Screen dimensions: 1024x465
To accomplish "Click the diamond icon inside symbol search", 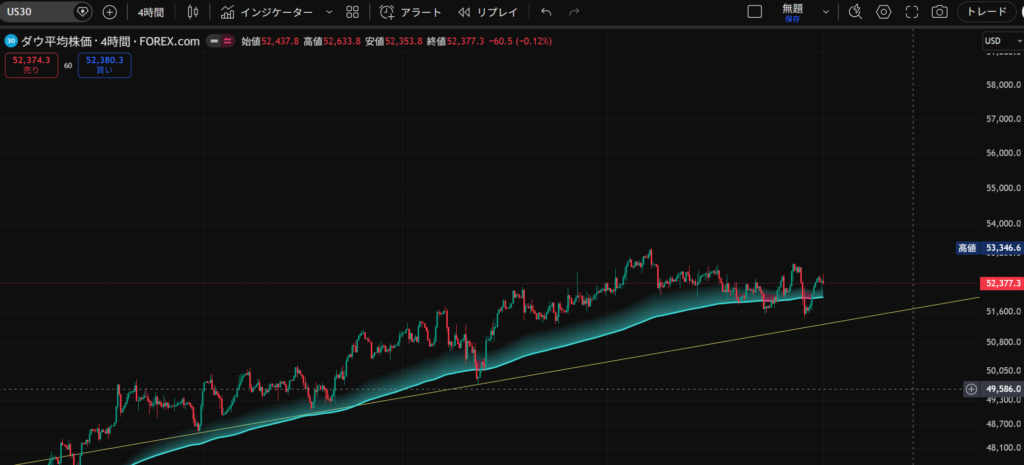I will (82, 12).
